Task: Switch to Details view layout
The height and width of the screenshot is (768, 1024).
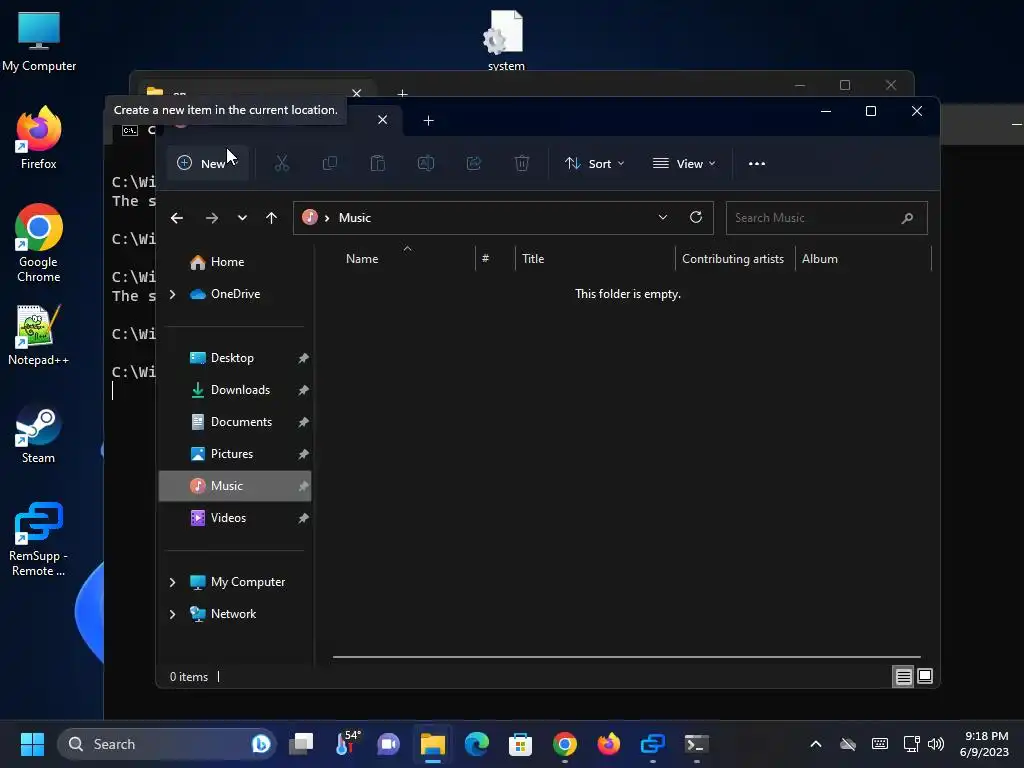Action: click(903, 677)
